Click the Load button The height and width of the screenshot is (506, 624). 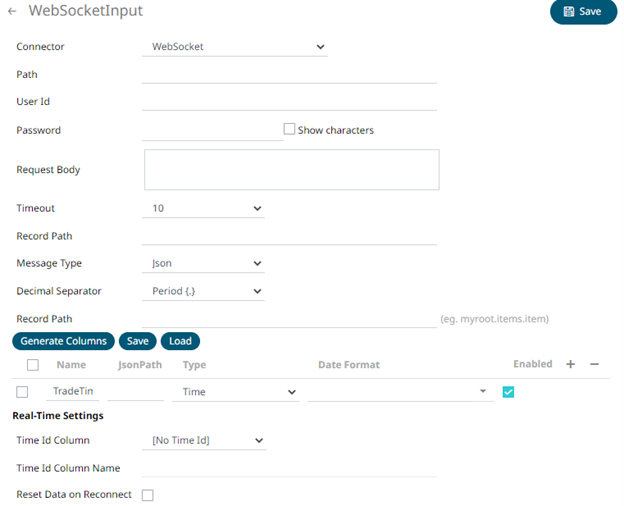pos(180,341)
